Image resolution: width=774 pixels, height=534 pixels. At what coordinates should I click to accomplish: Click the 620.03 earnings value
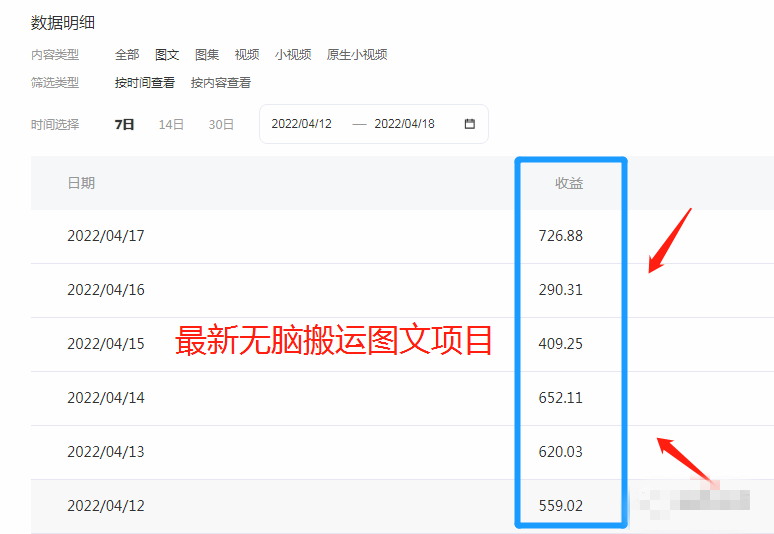tap(561, 452)
